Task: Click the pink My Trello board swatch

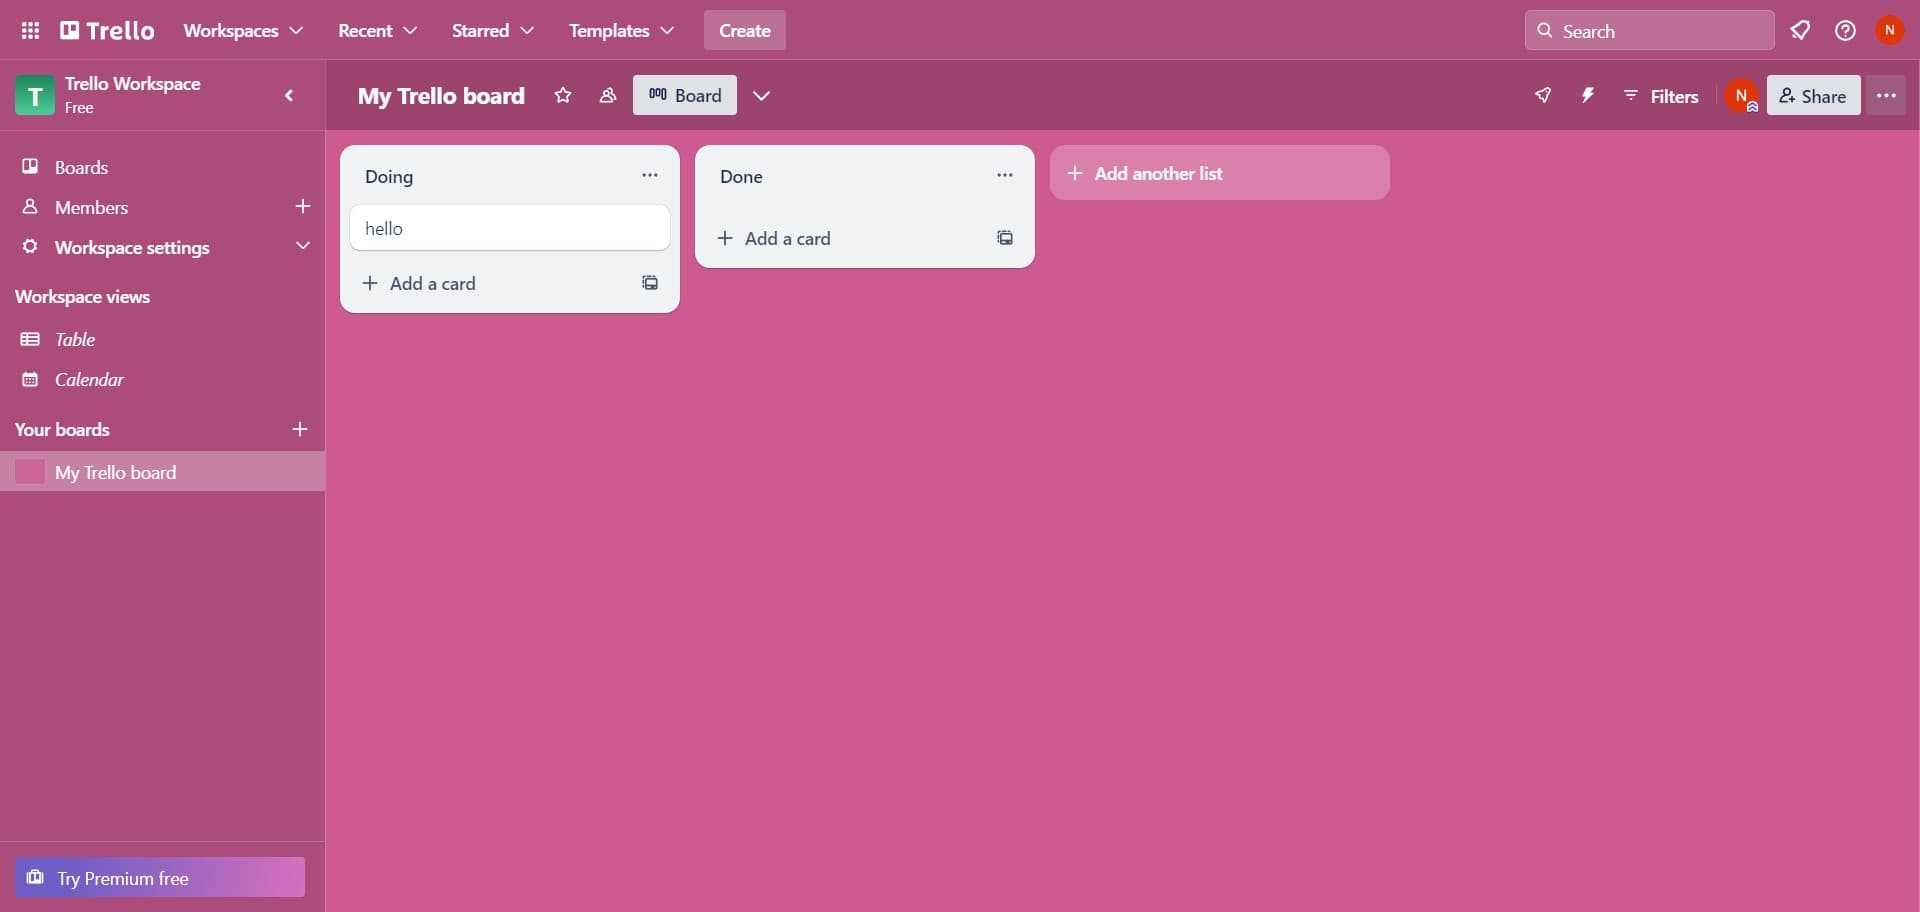Action: point(30,472)
